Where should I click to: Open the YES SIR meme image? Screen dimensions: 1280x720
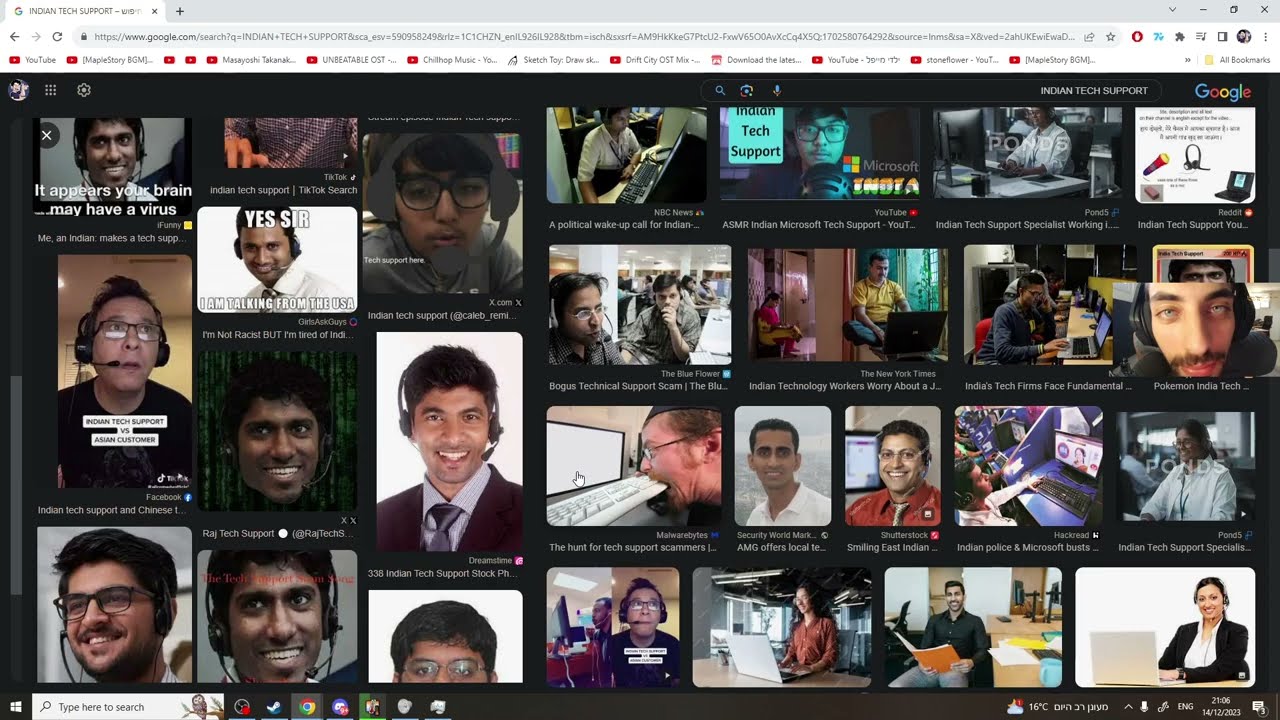click(x=277, y=260)
